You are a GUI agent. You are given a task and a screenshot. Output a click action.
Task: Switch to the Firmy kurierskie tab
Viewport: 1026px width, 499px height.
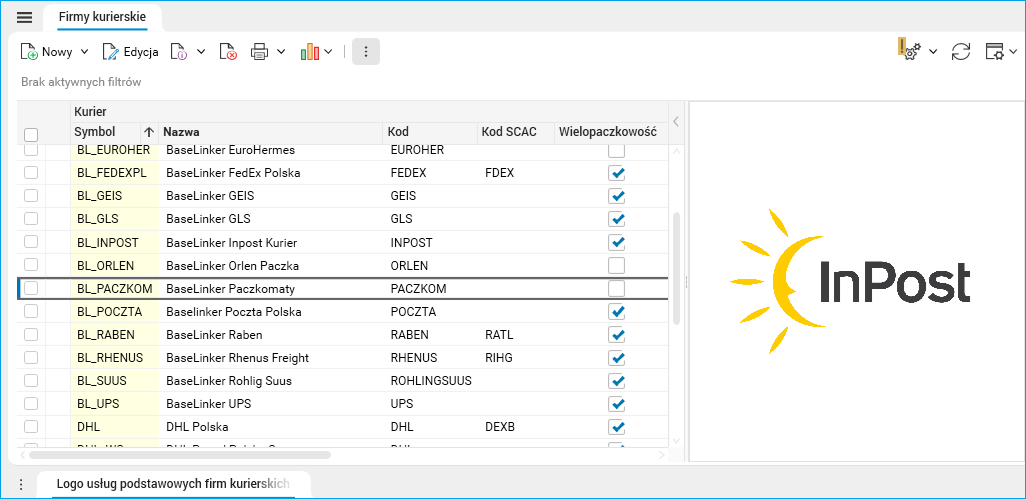tap(102, 17)
